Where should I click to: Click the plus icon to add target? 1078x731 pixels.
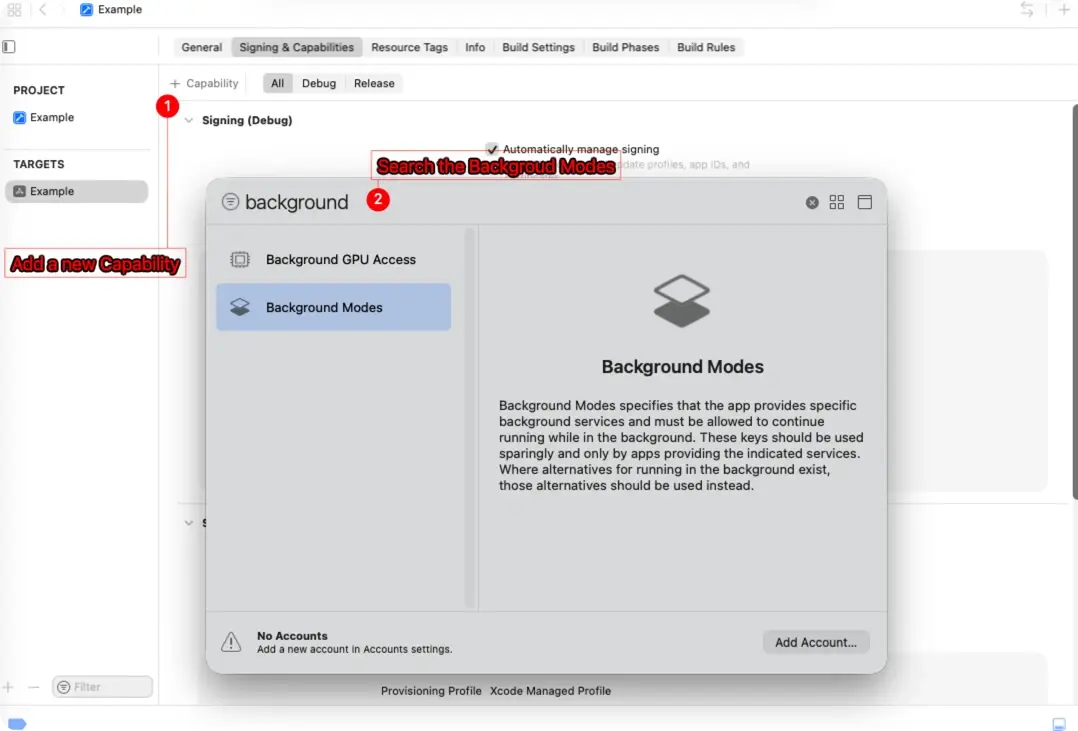coord(9,687)
